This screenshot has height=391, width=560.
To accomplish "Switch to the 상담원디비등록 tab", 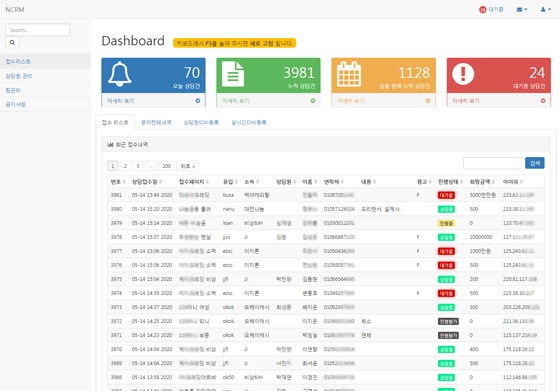I will point(201,122).
